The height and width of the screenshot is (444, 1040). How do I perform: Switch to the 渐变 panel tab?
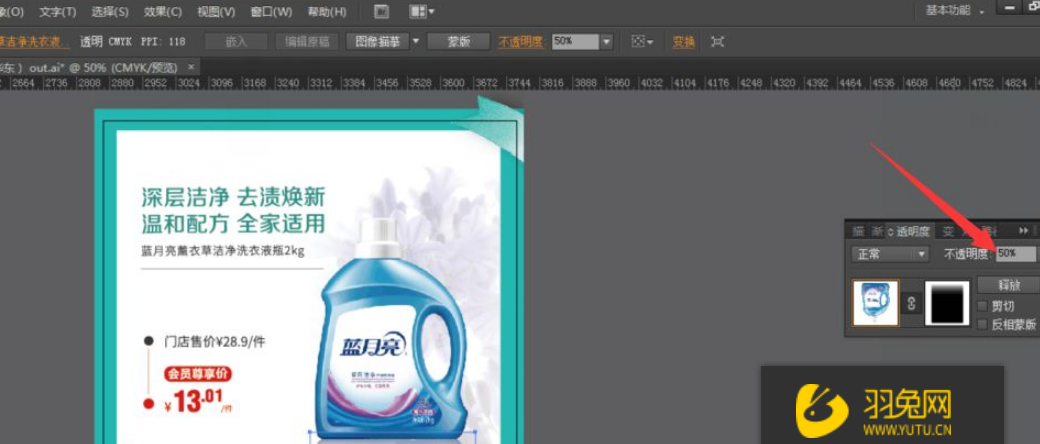(877, 232)
